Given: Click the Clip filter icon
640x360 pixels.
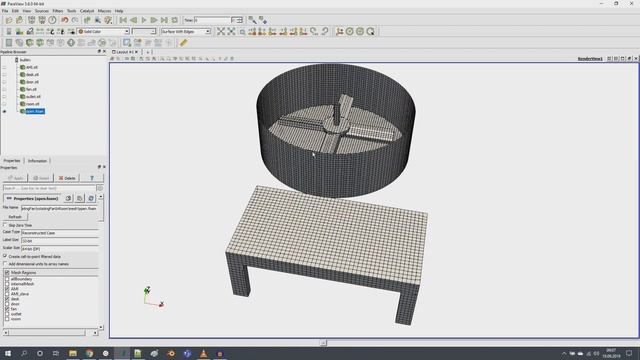Looking at the screenshot, I should [29, 42].
